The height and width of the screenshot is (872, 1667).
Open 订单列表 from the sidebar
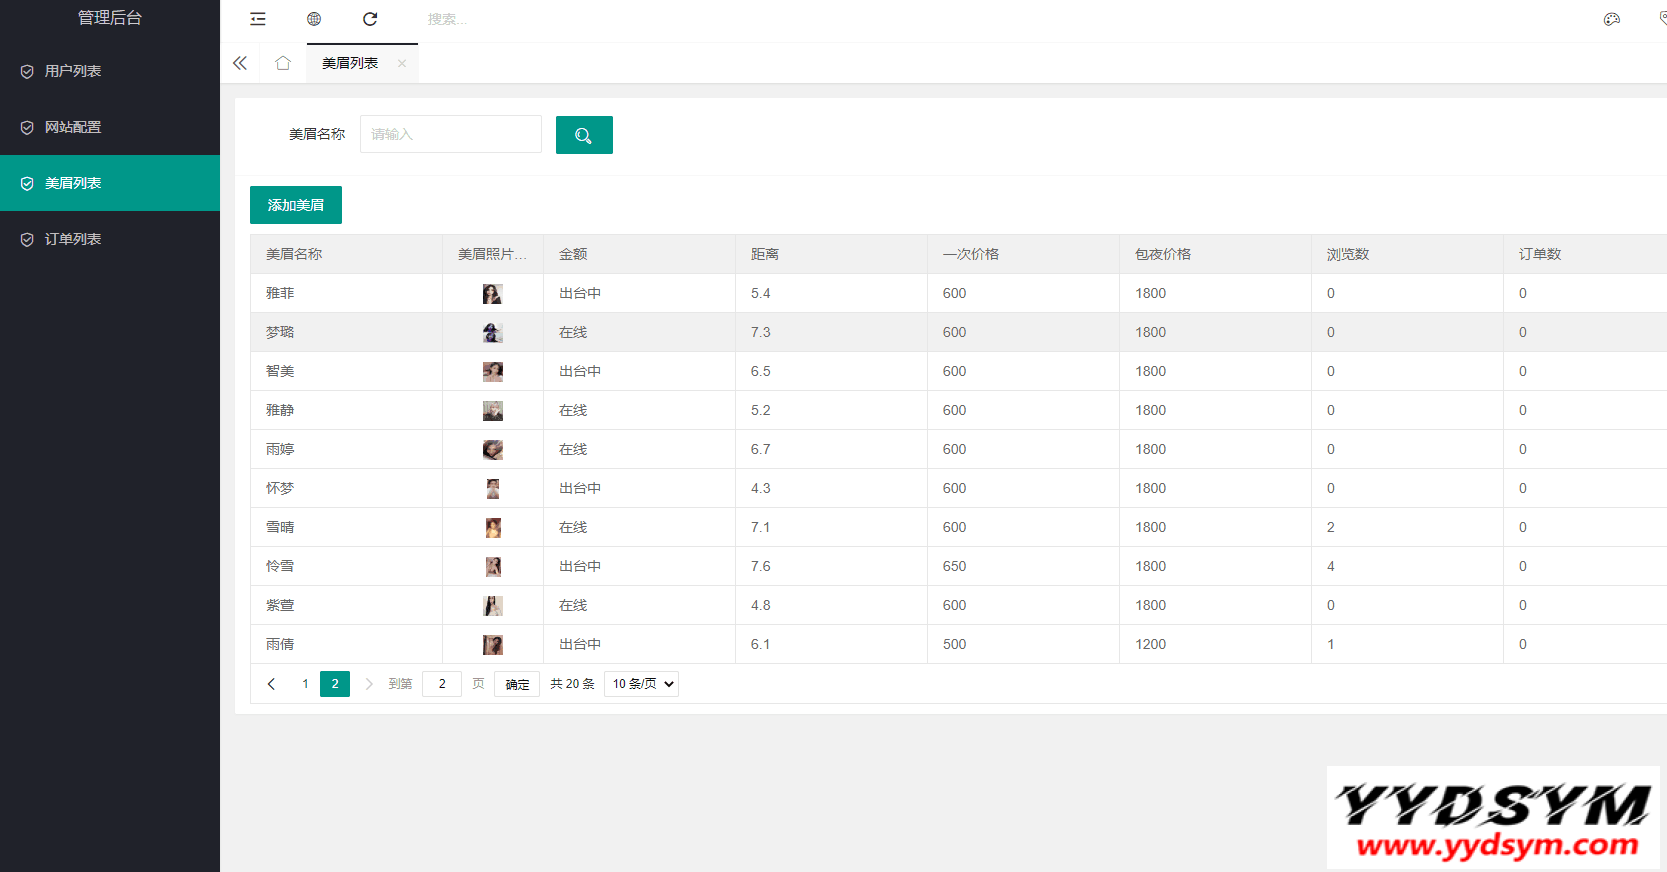73,239
